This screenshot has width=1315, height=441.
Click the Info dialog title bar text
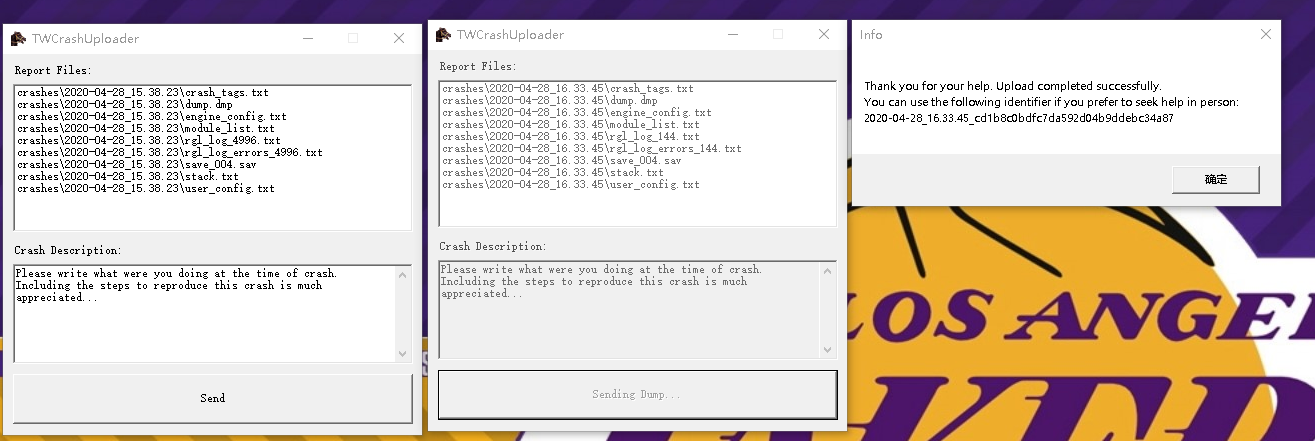[871, 35]
